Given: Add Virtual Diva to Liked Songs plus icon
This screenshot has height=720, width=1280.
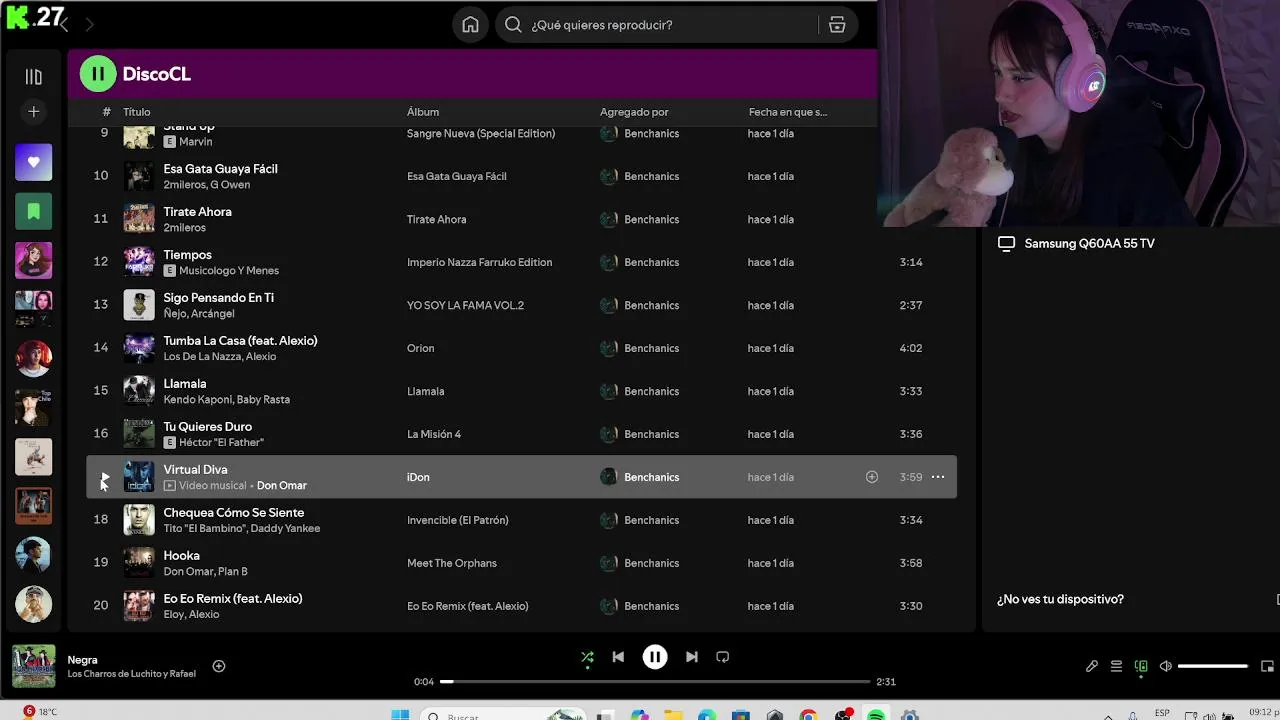Looking at the screenshot, I should (x=872, y=477).
